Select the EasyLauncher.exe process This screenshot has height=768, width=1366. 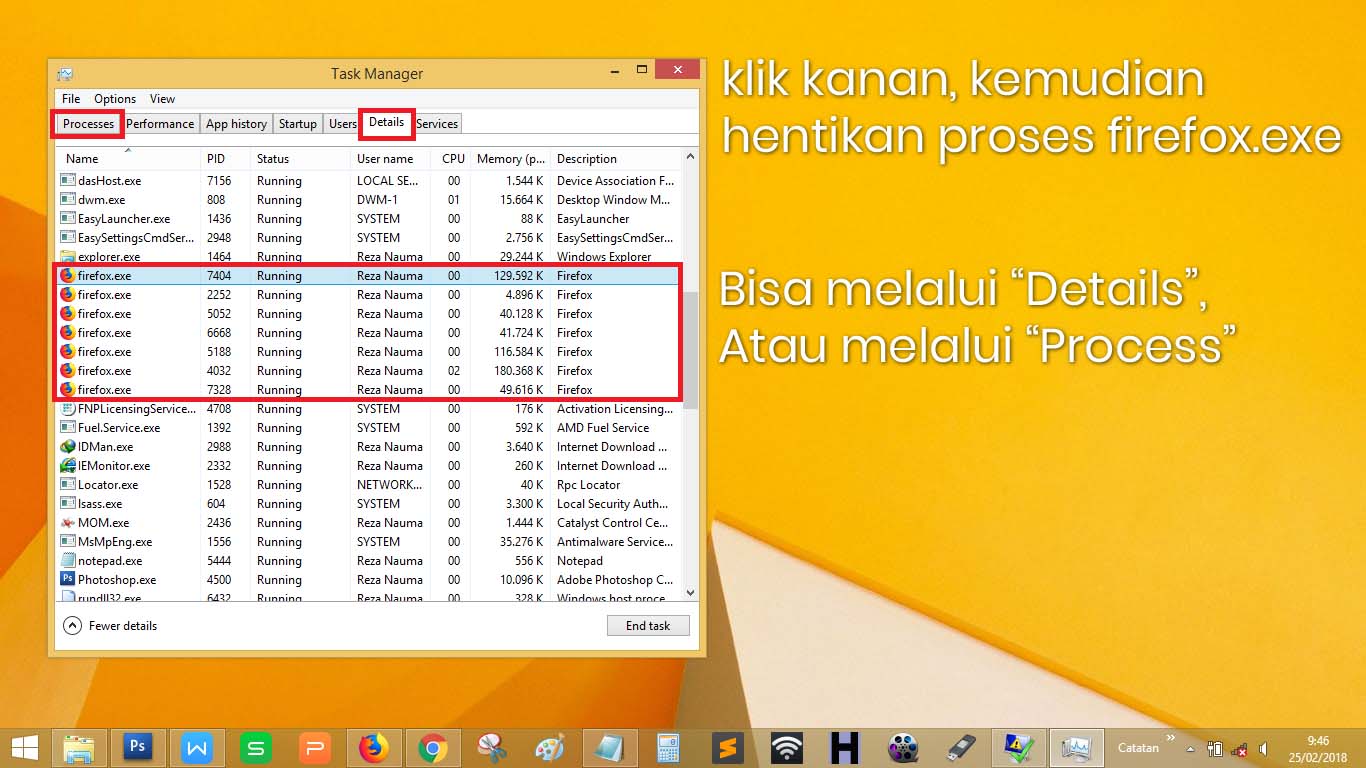click(x=369, y=218)
